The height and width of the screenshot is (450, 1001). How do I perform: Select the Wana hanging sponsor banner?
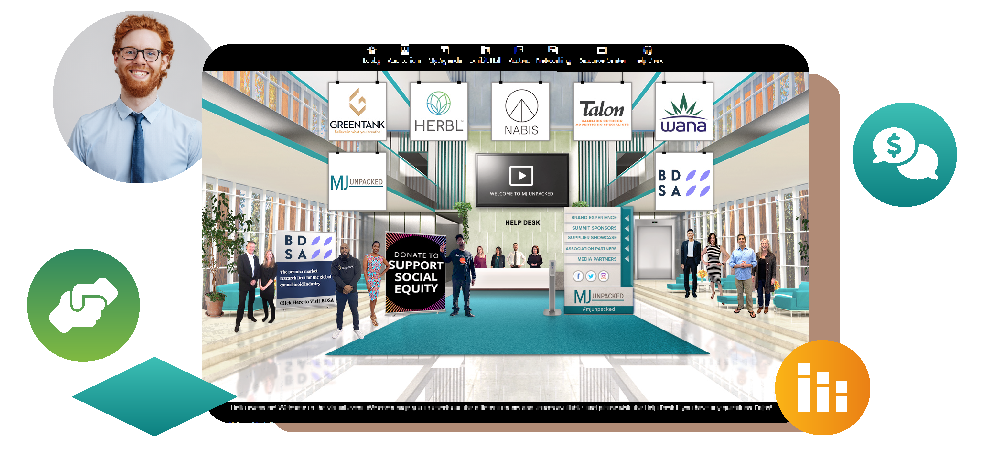click(684, 112)
